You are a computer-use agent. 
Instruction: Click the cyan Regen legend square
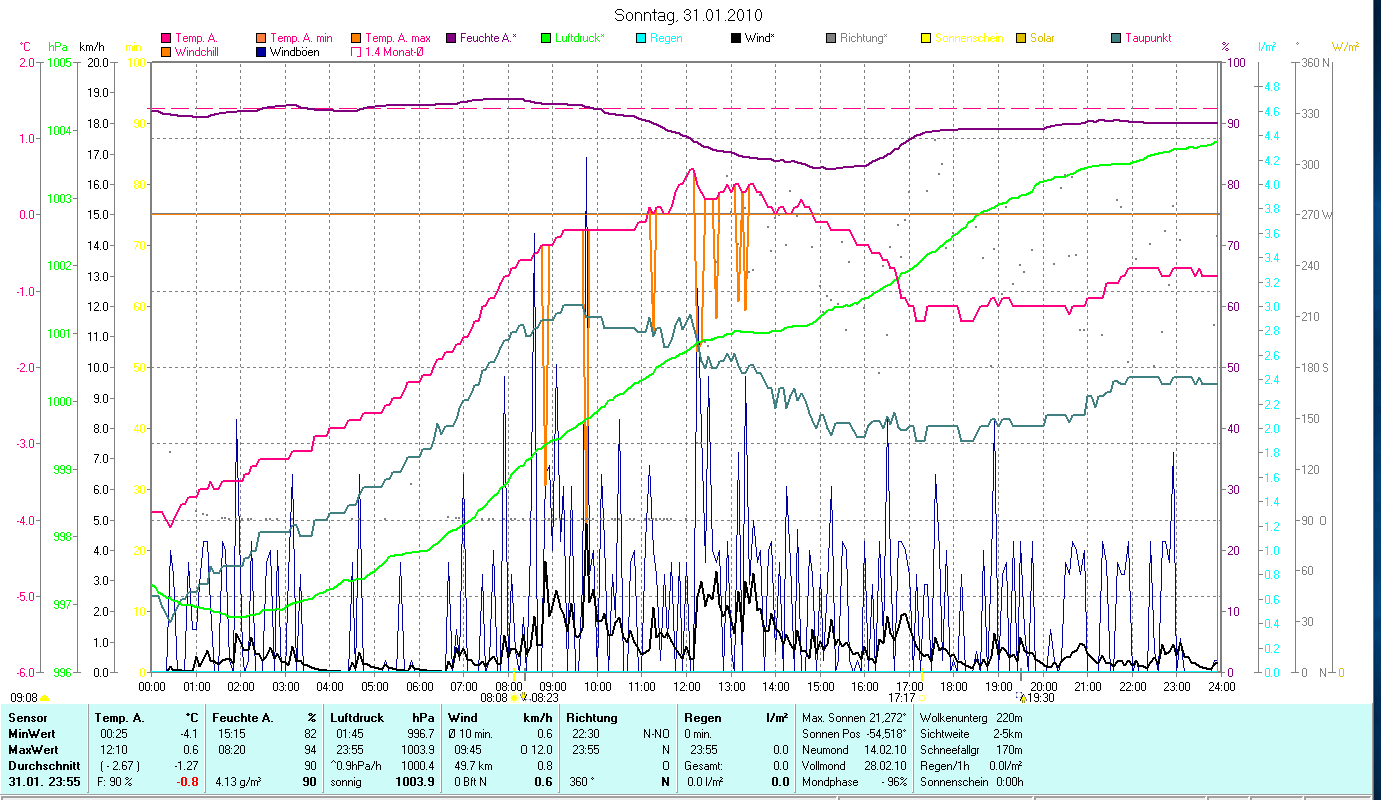pos(641,38)
